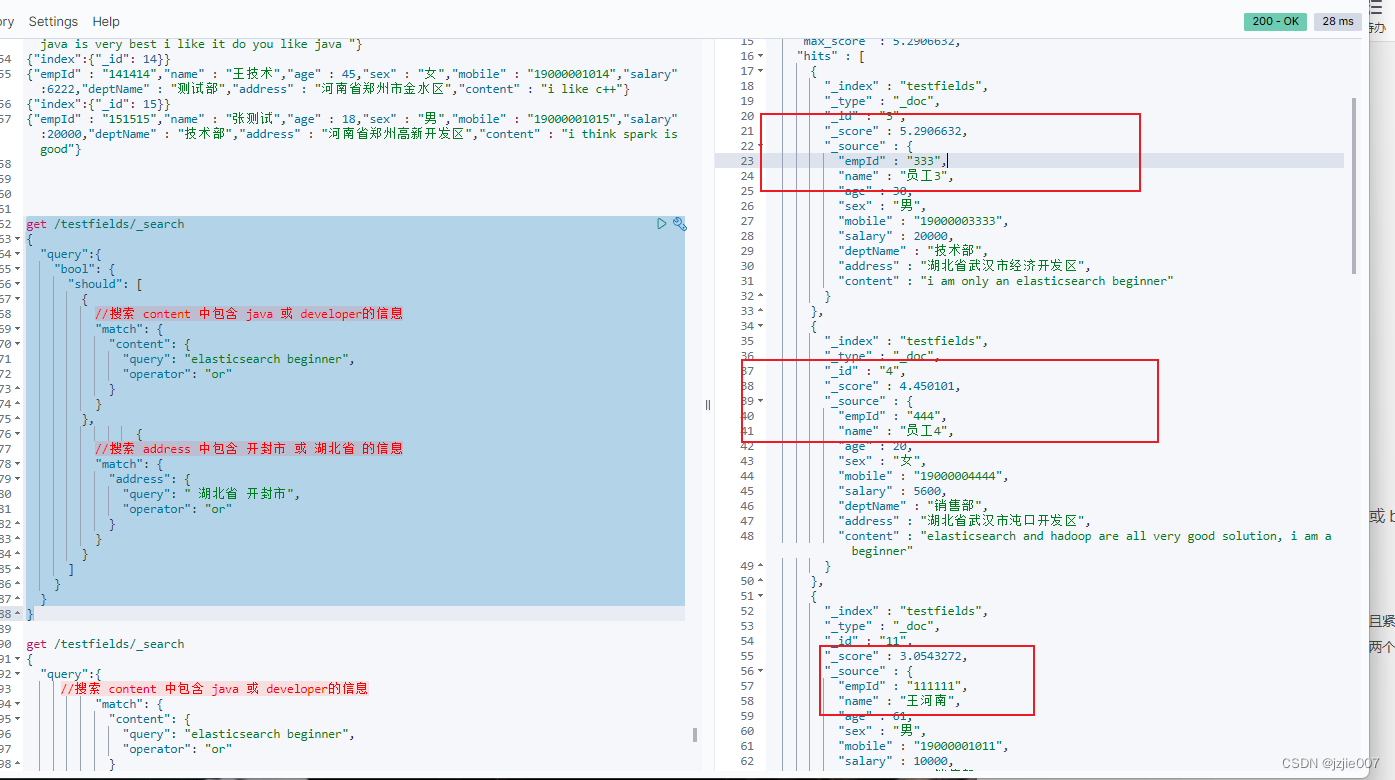Image resolution: width=1395 pixels, height=780 pixels.
Task: Click the "_score" : 4.450101 output line
Action: click(x=892, y=386)
